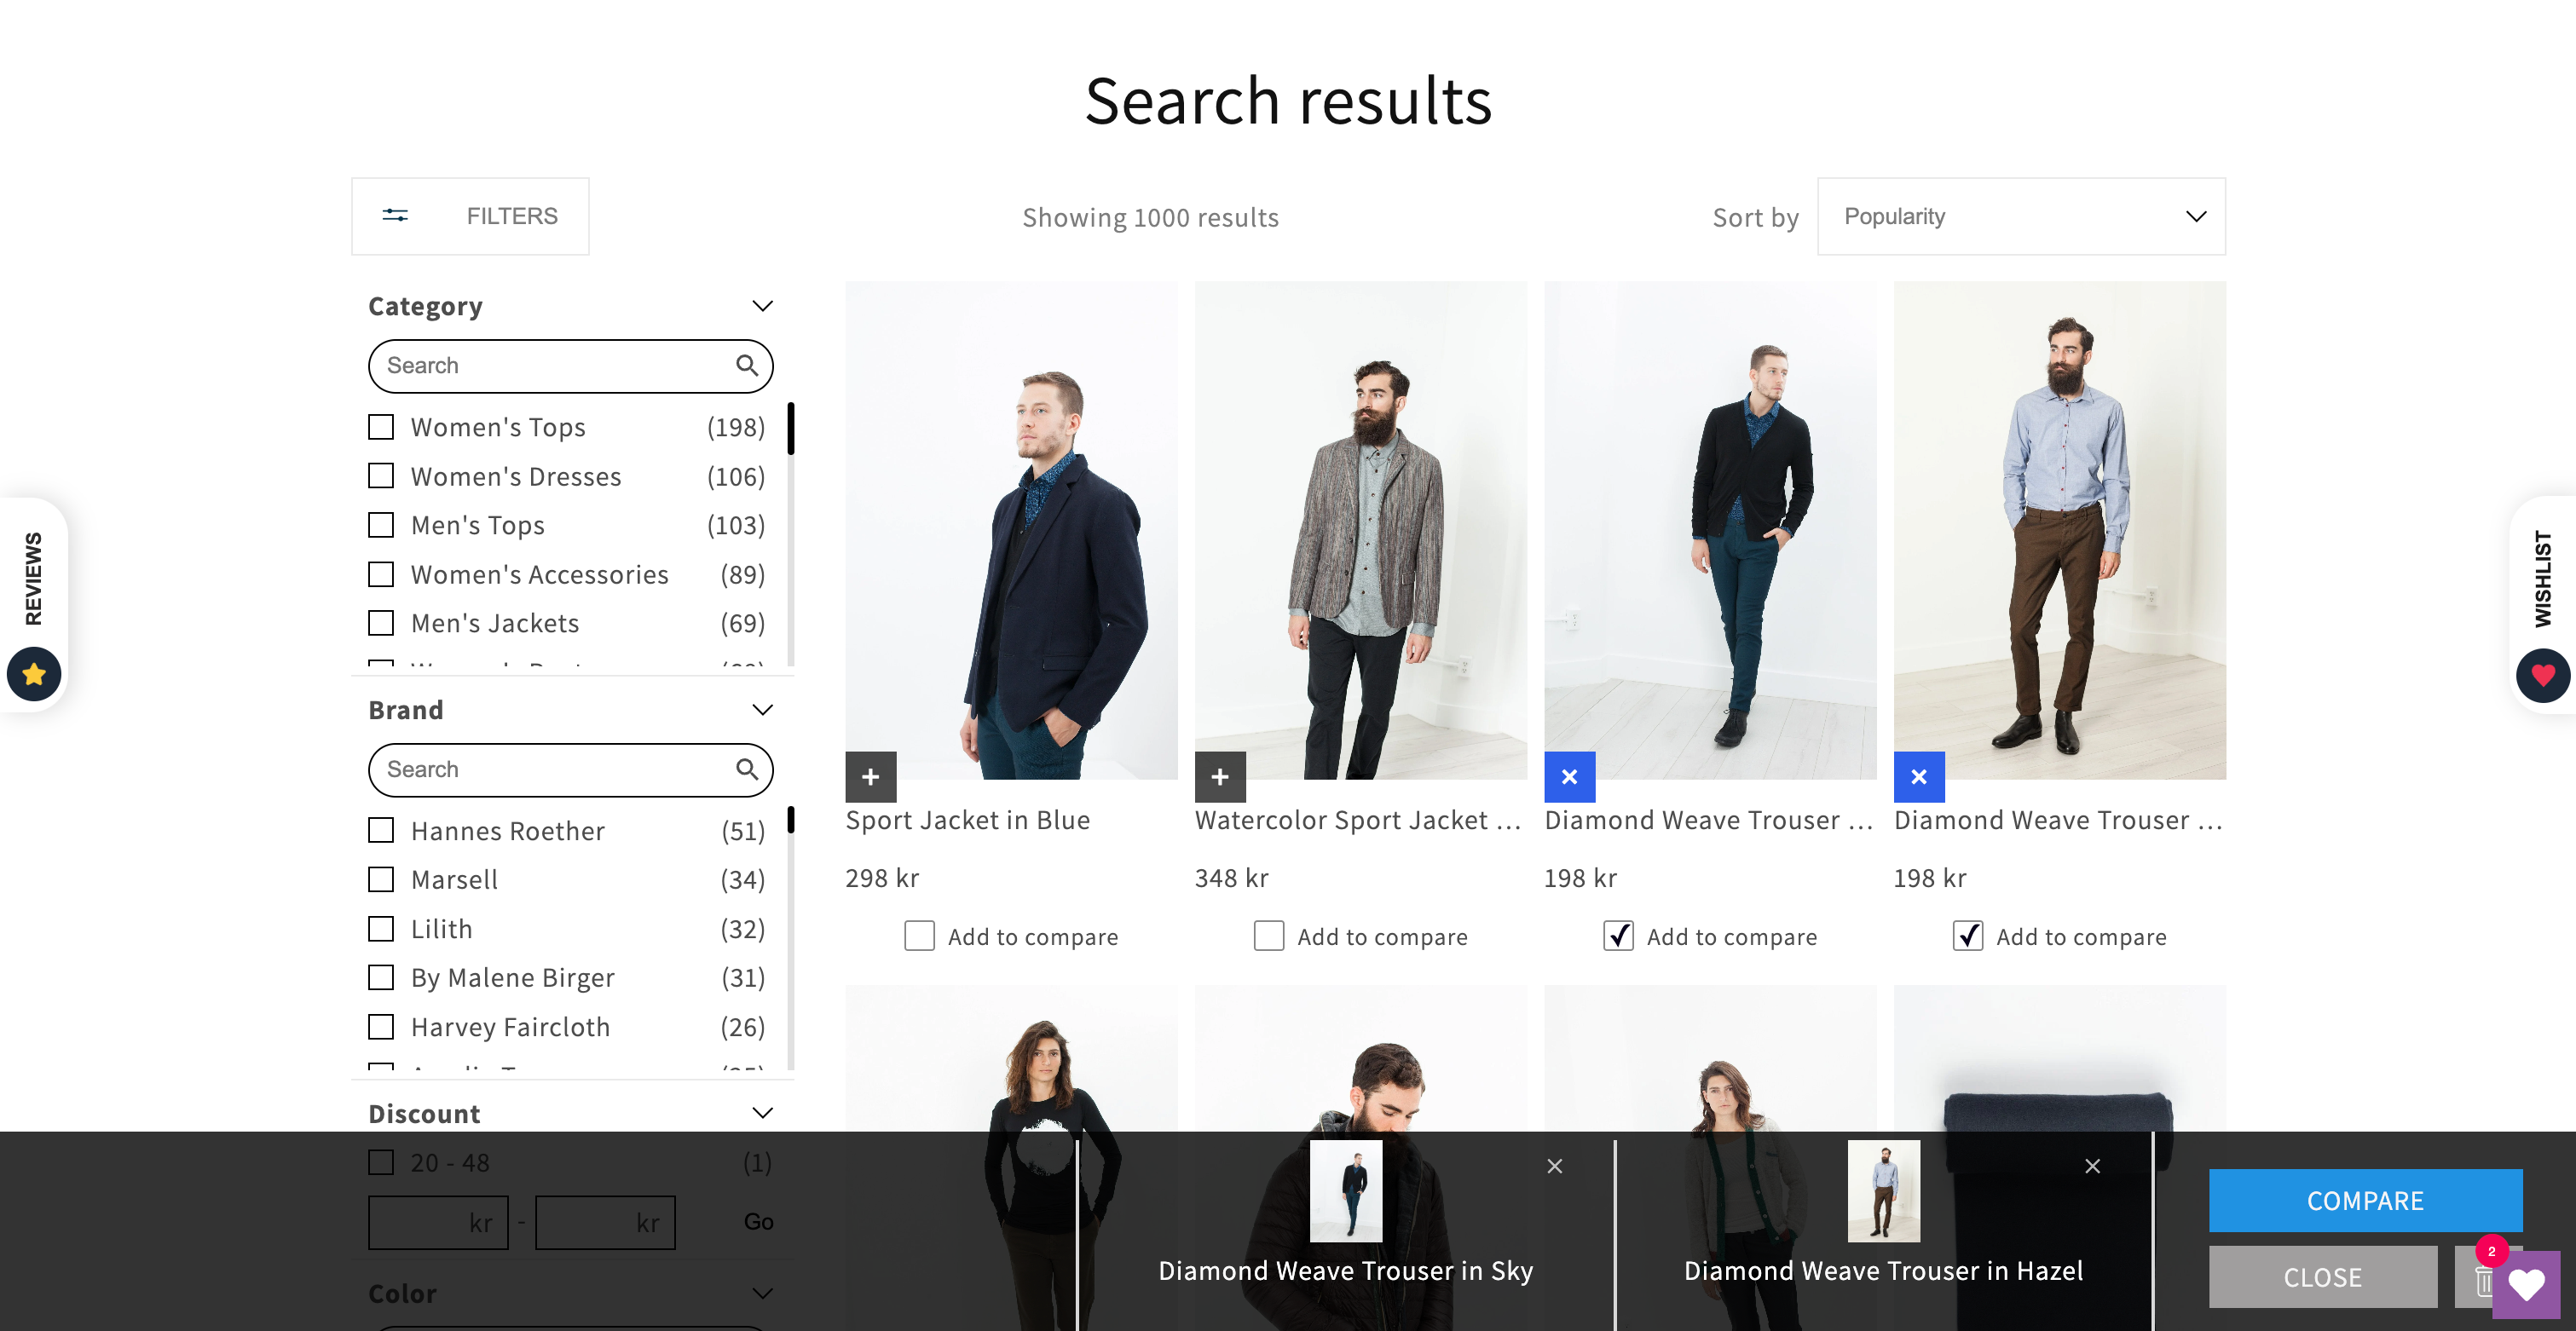
Task: Click the reviews star icon
Action: click(34, 674)
